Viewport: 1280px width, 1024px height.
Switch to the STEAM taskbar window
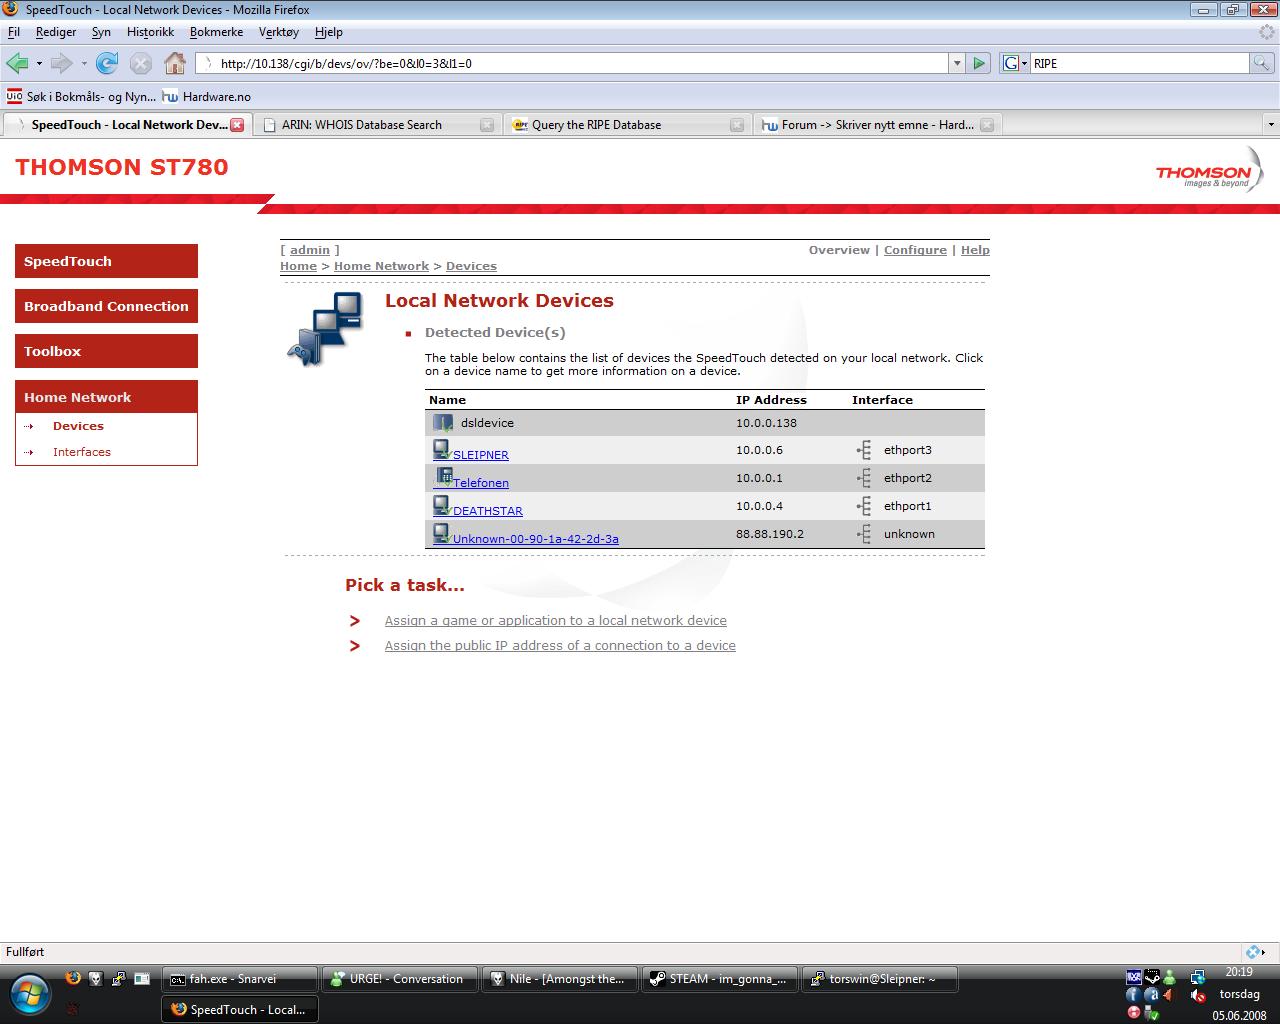pos(720,979)
